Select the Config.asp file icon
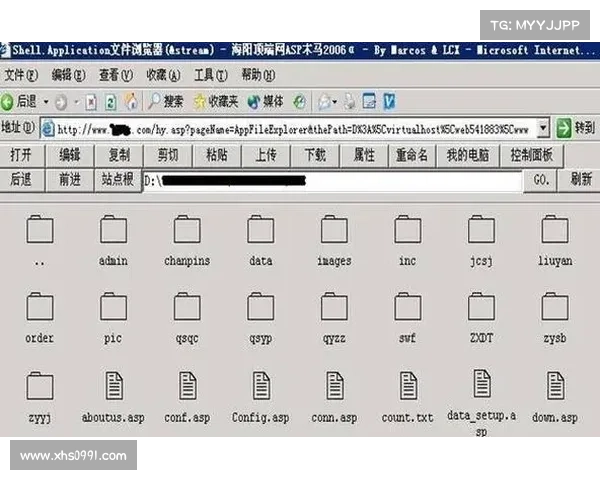The width and height of the screenshot is (600, 480). (261, 386)
